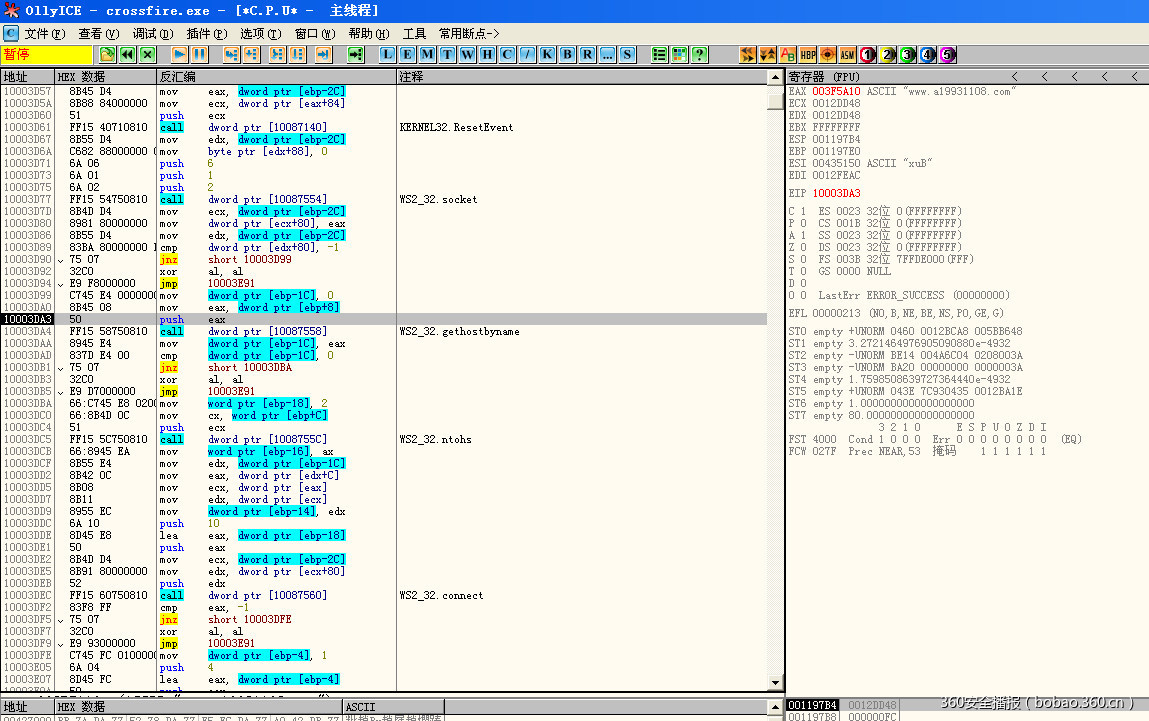Click the Restart program rewind icon
This screenshot has width=1149, height=721.
(x=128, y=54)
